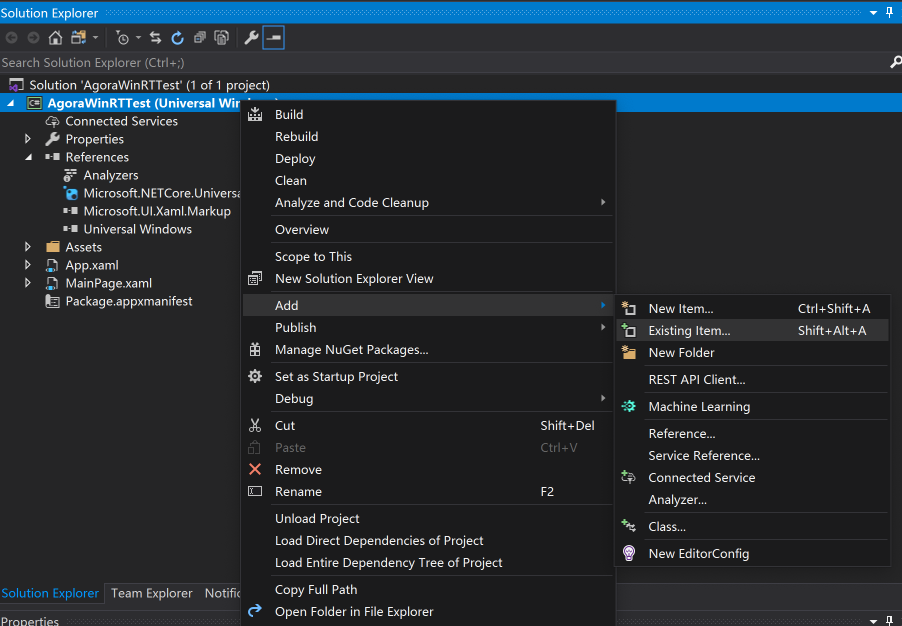Pin the Solution Explorer panel with pushpin
902x626 pixels.
(889, 12)
